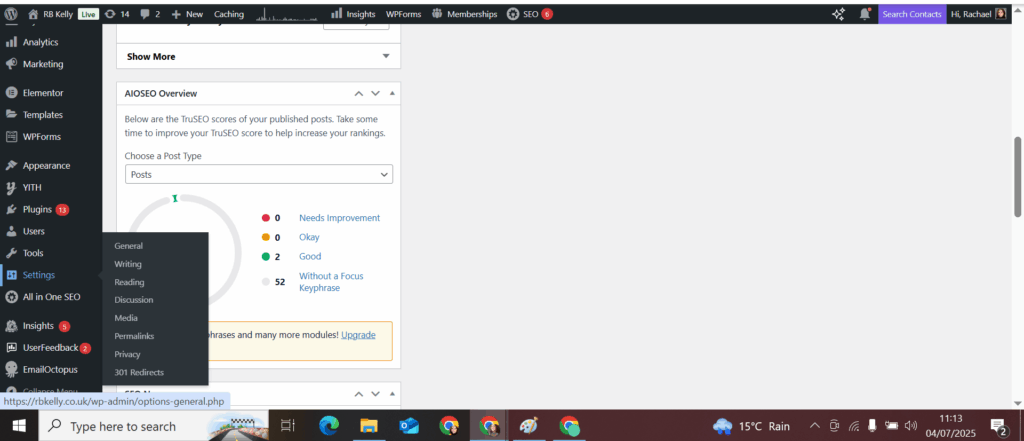This screenshot has height=441, width=1024.
Task: Open WPForms in the sidebar
Action: [x=41, y=137]
